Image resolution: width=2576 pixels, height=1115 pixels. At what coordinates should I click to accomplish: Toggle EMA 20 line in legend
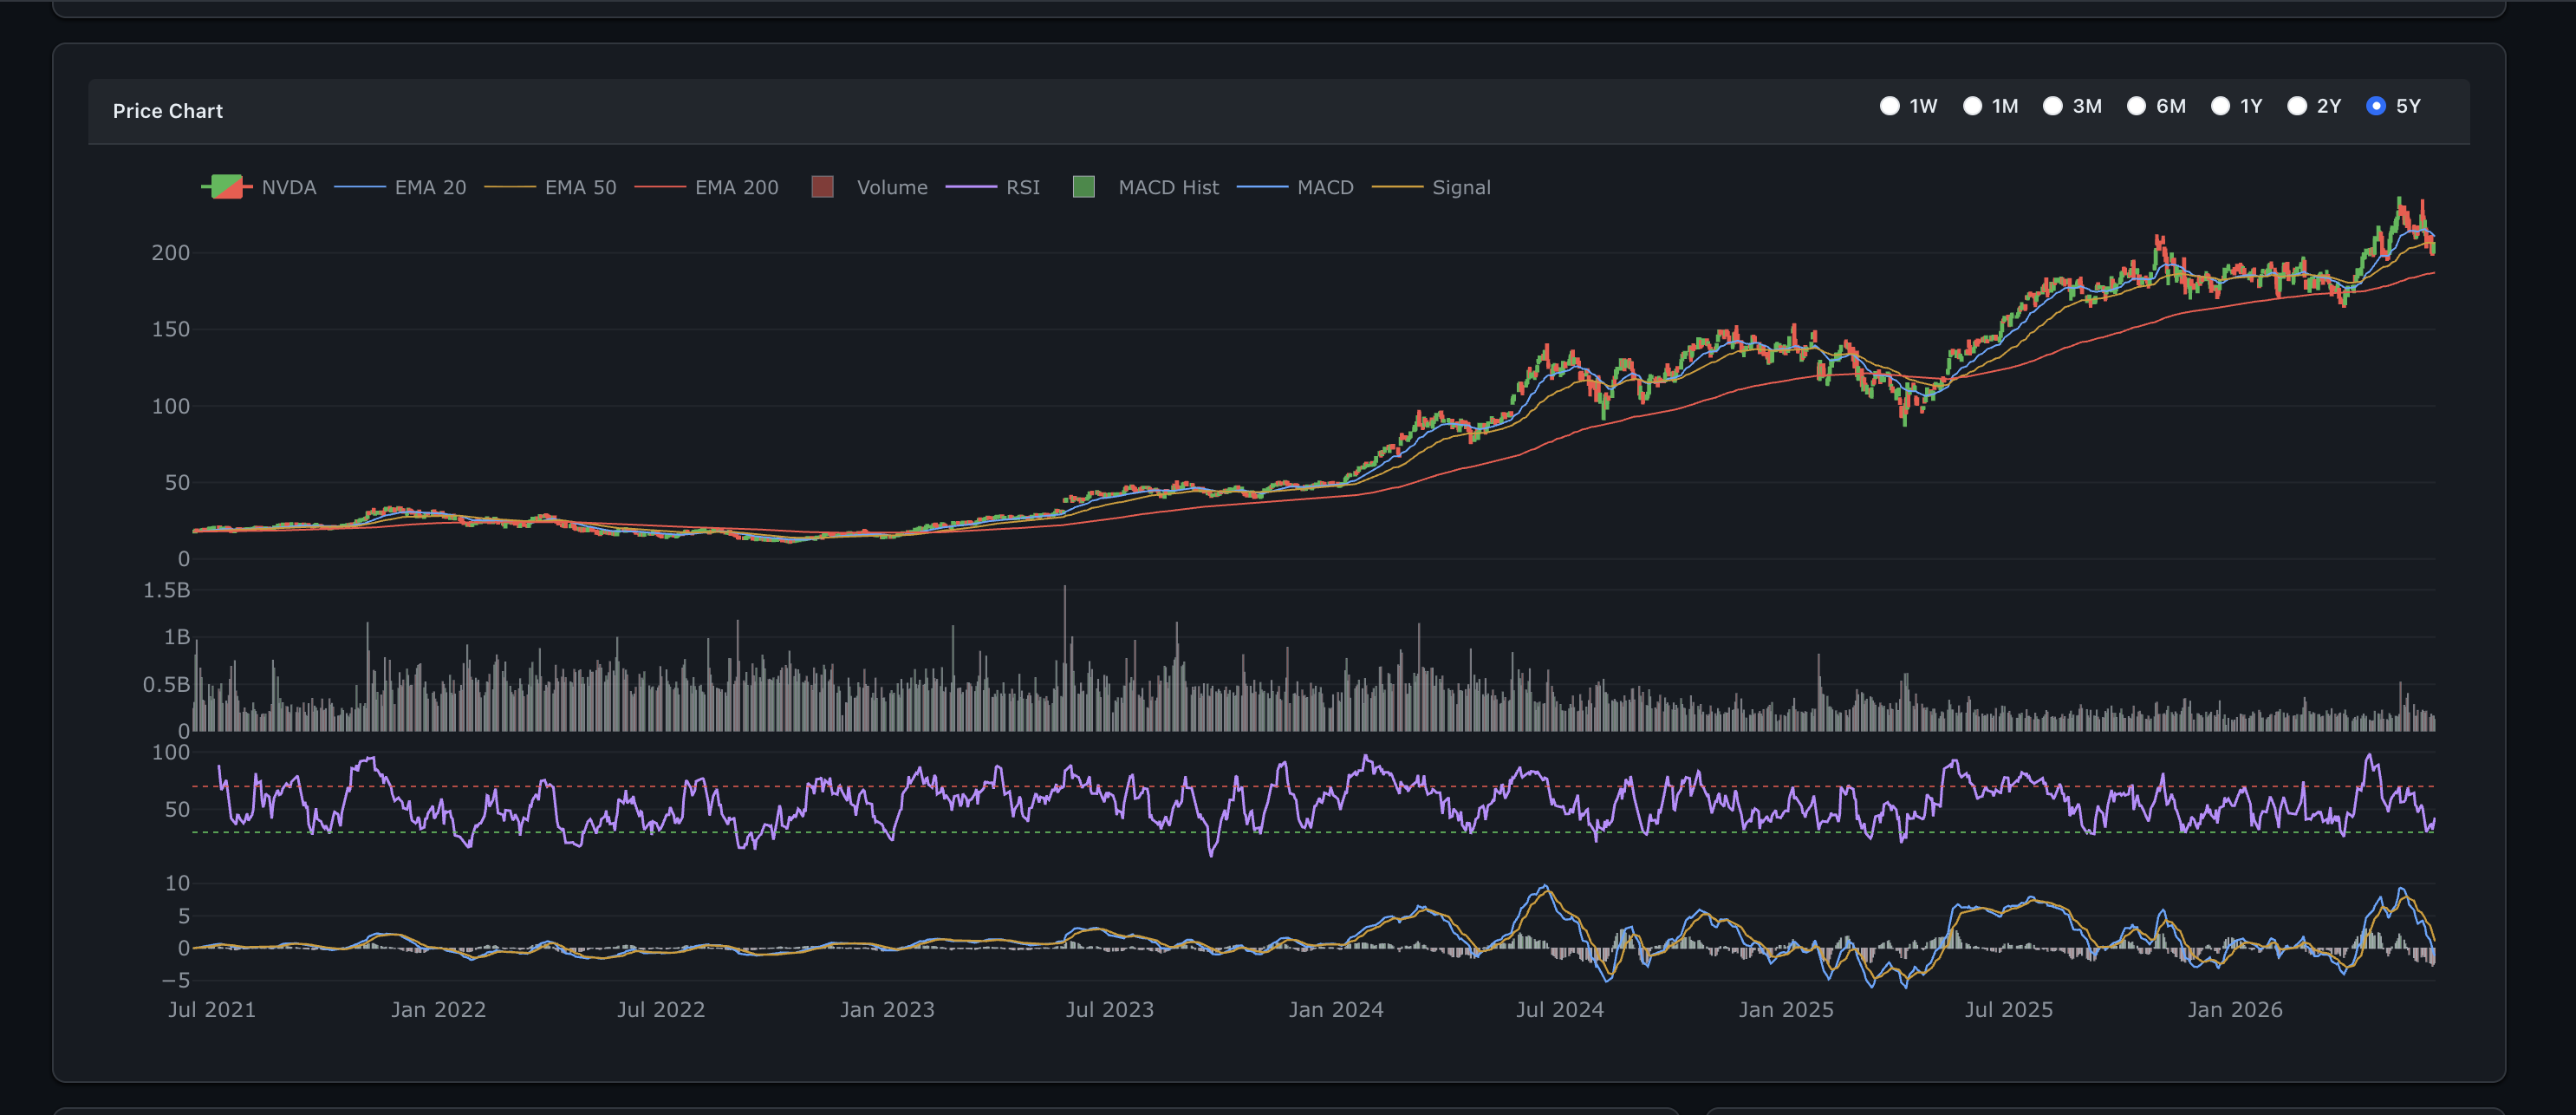click(400, 187)
